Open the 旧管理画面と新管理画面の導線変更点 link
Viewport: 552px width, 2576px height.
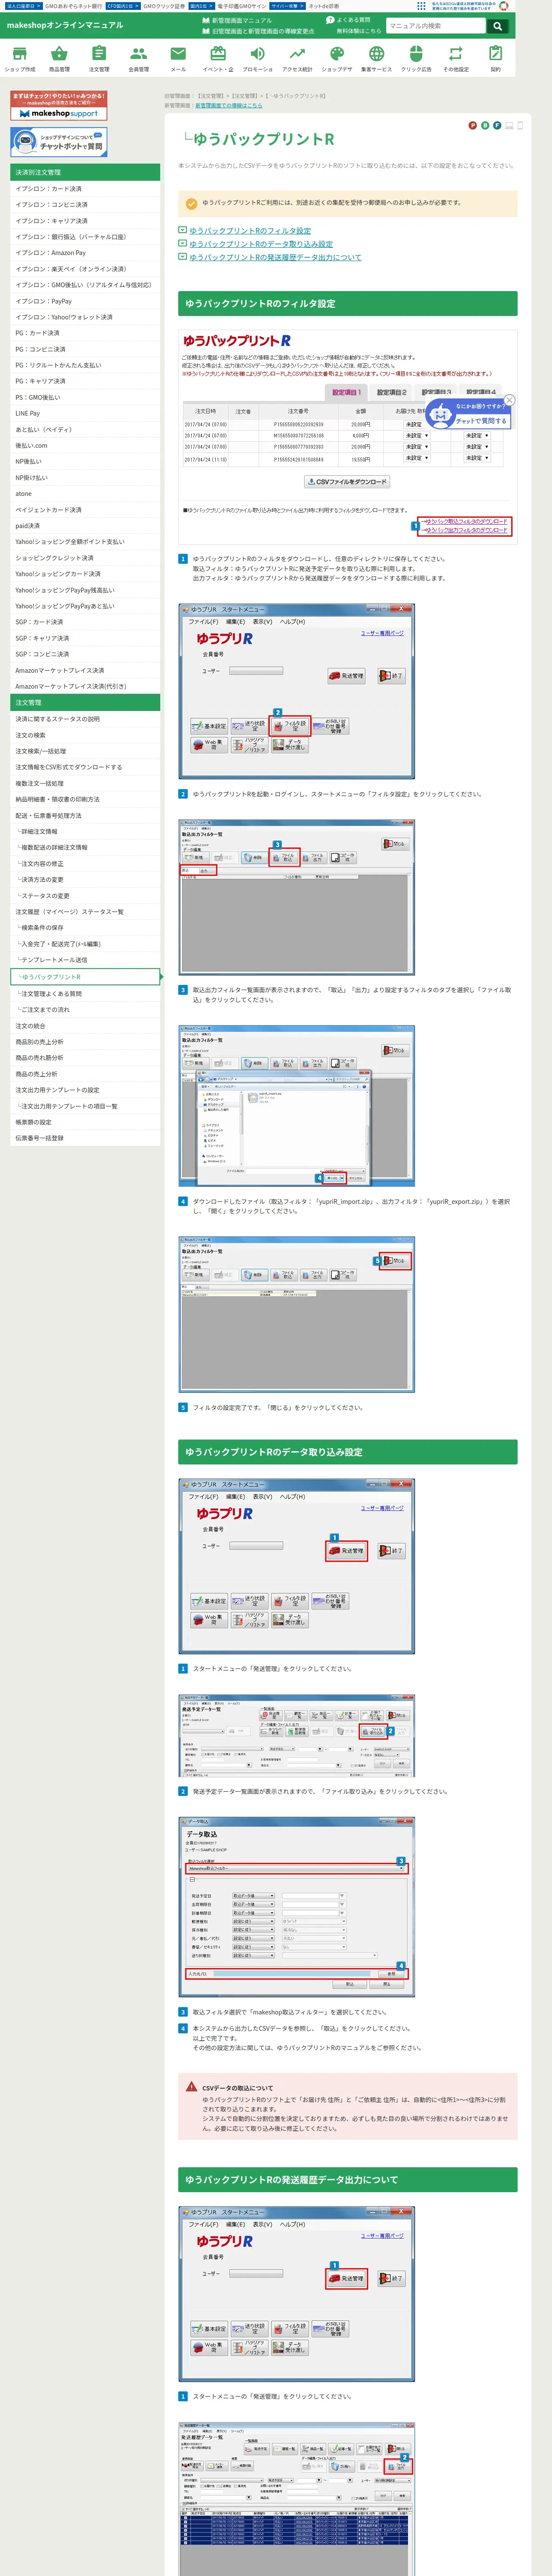(259, 31)
